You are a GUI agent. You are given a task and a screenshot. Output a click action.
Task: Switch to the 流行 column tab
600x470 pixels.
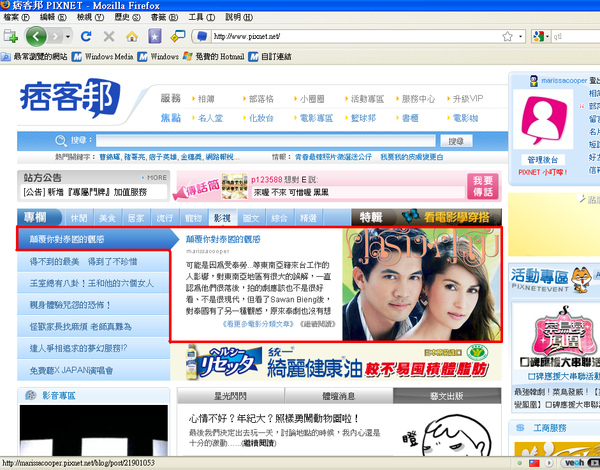(165, 218)
